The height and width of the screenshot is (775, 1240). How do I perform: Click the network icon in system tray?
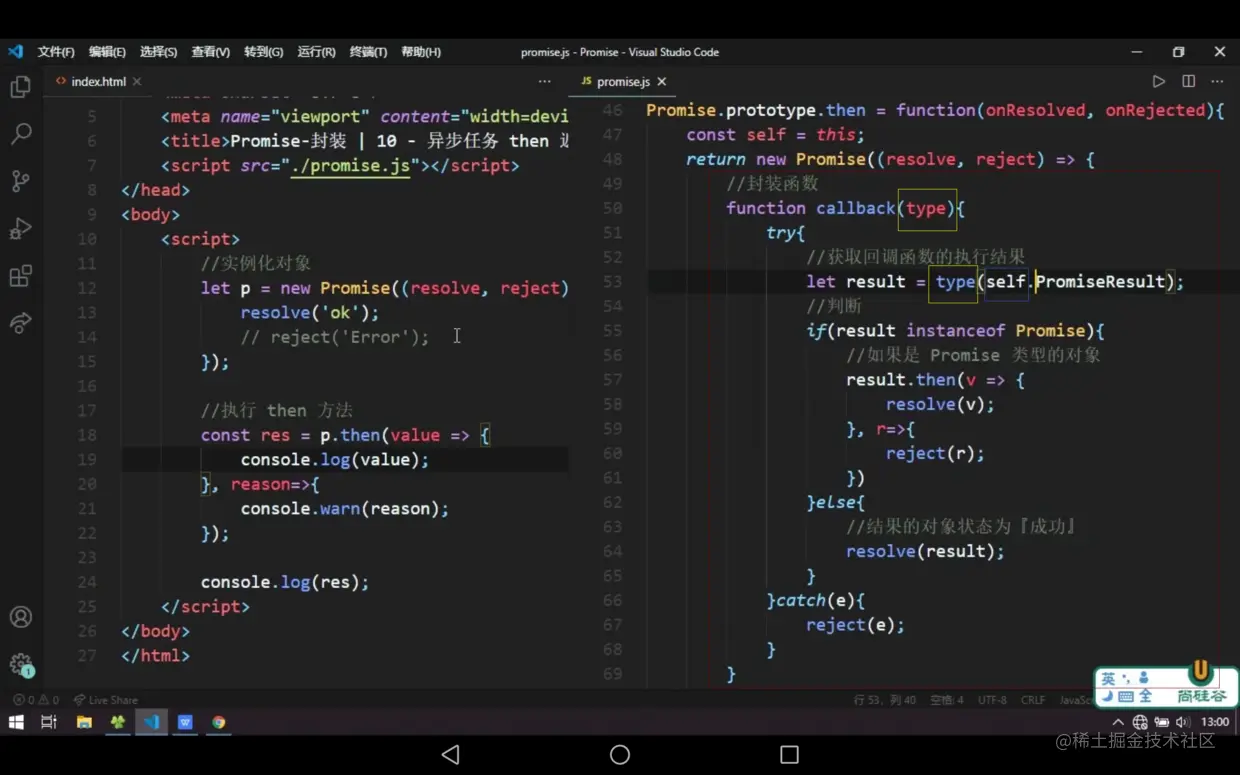point(1140,722)
